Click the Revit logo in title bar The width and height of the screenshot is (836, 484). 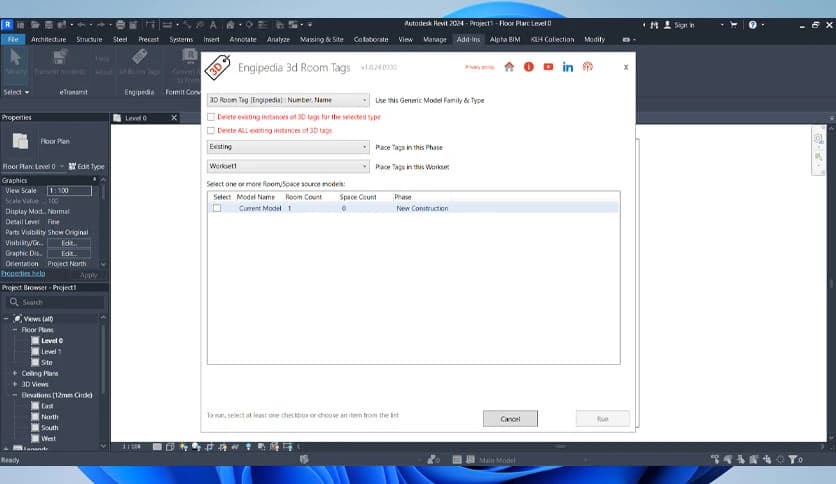pos(7,24)
